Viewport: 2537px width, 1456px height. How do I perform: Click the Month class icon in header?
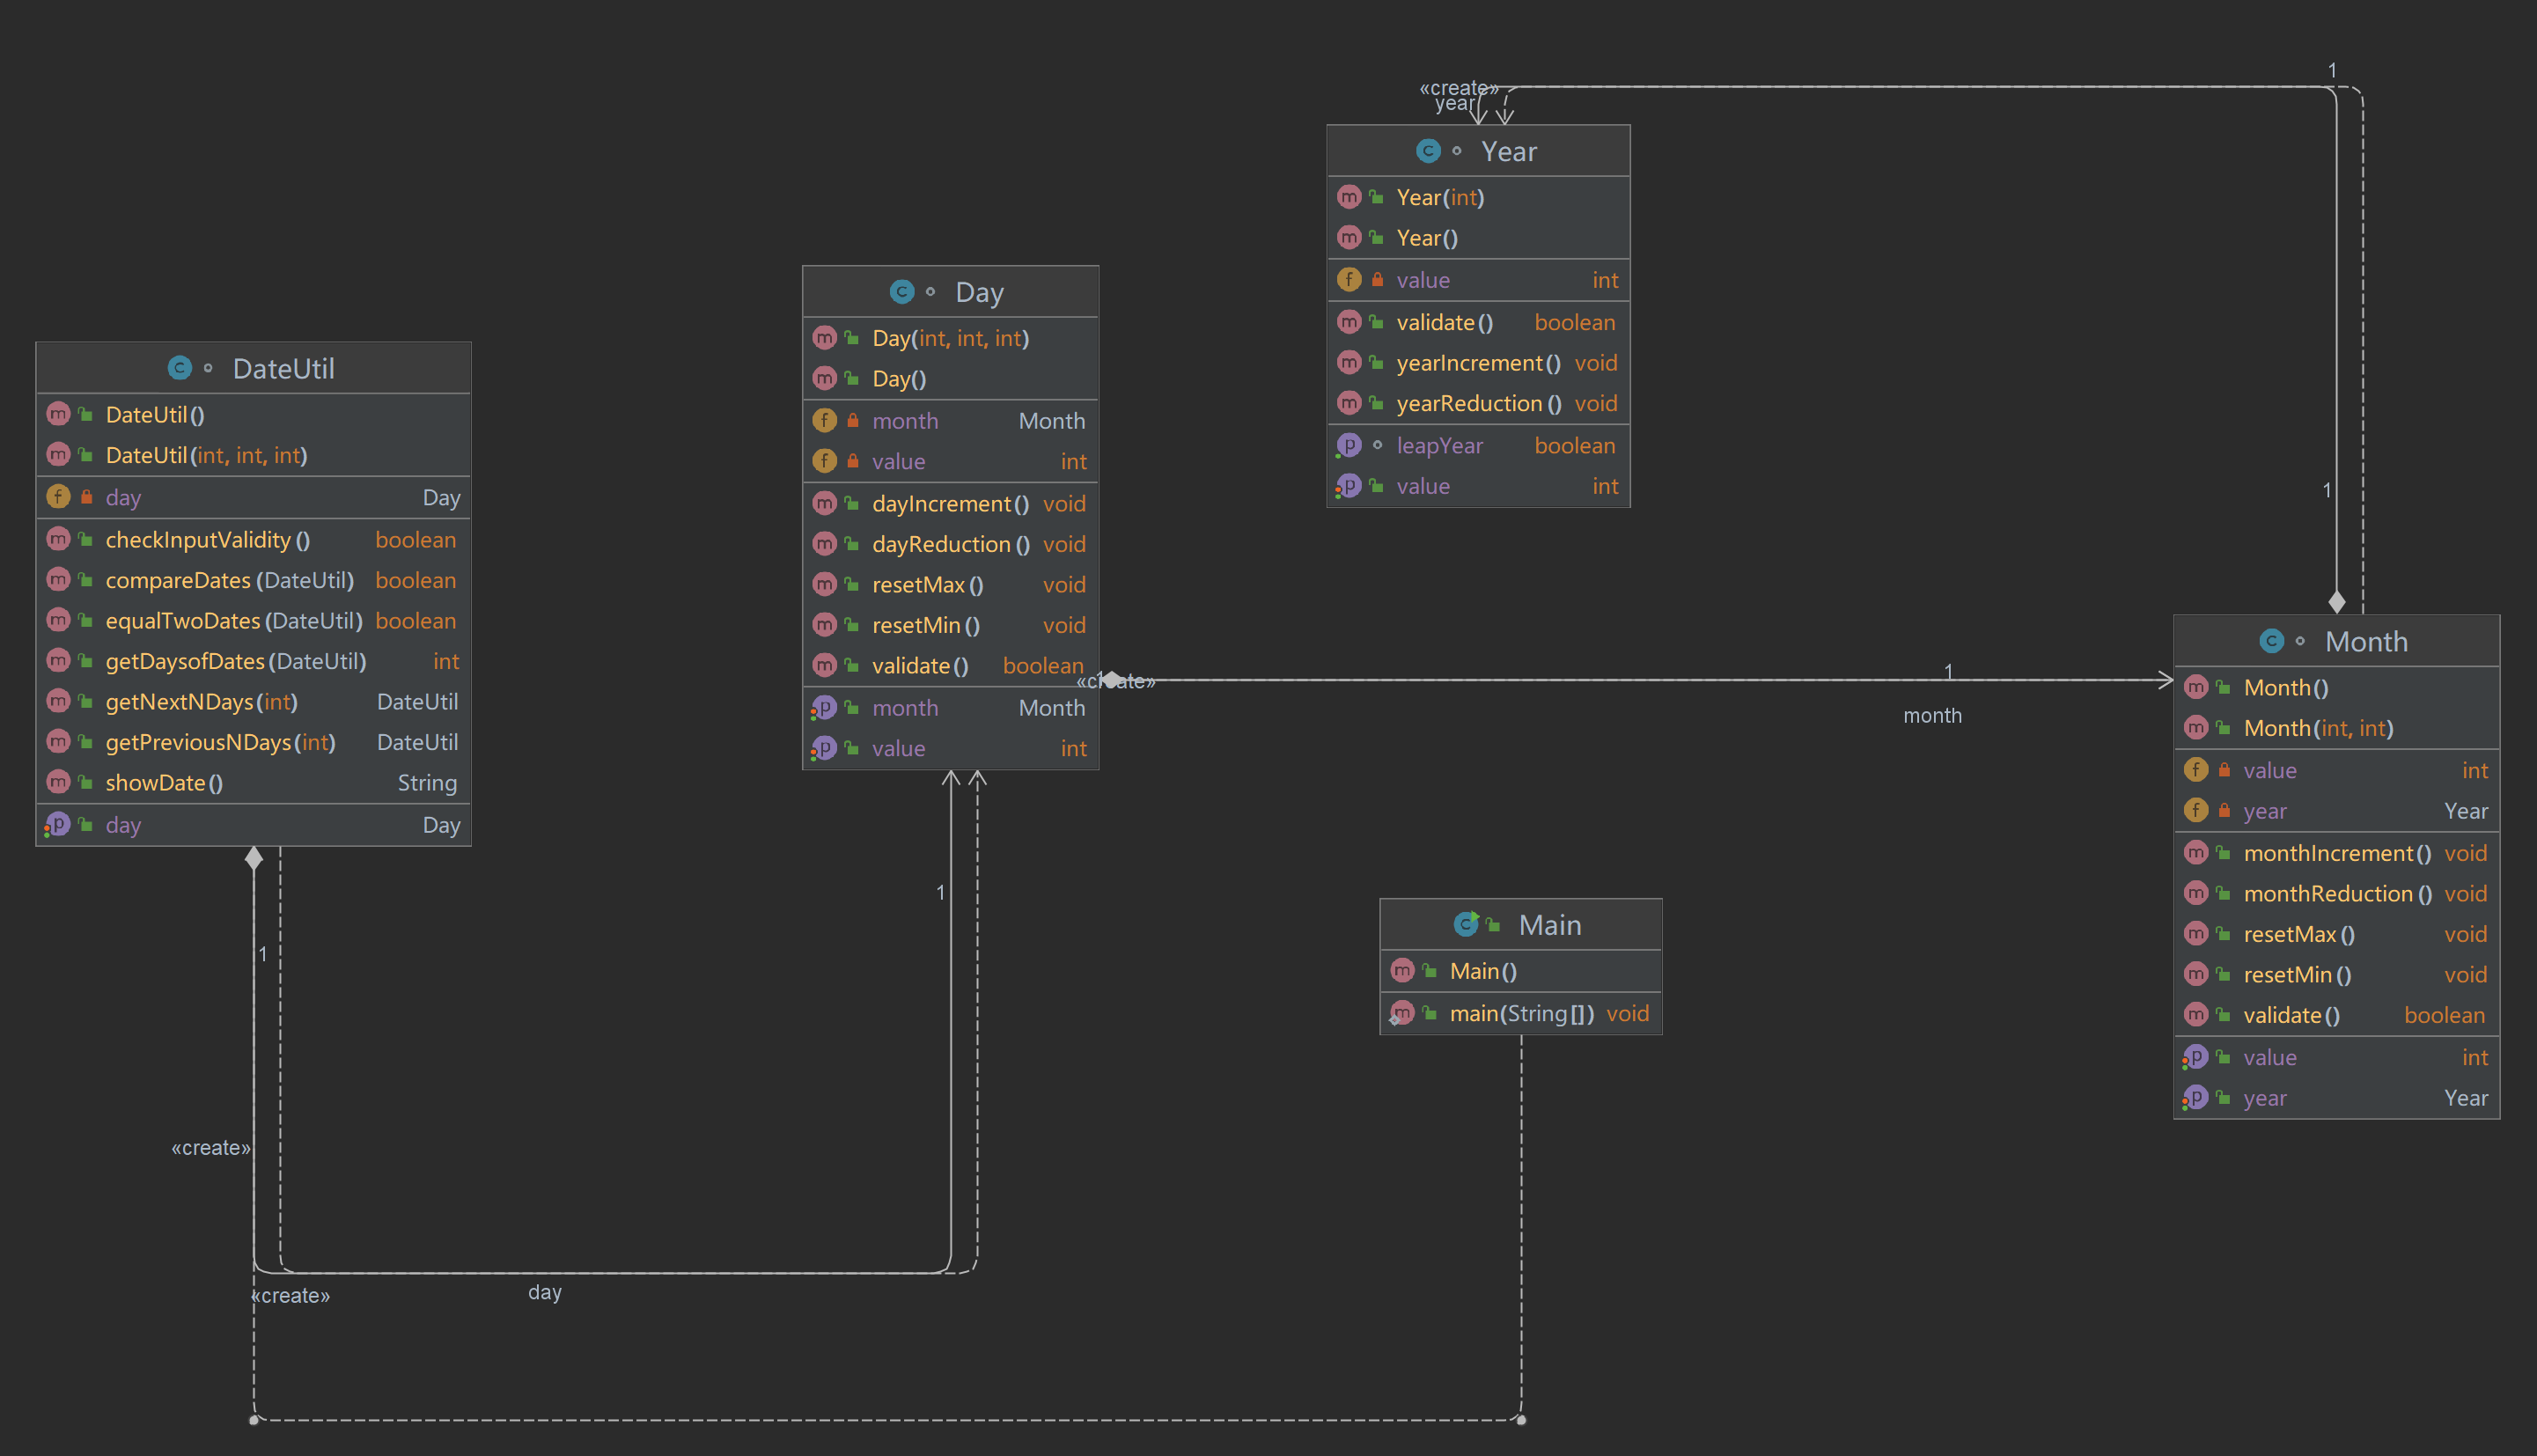pos(2271,641)
